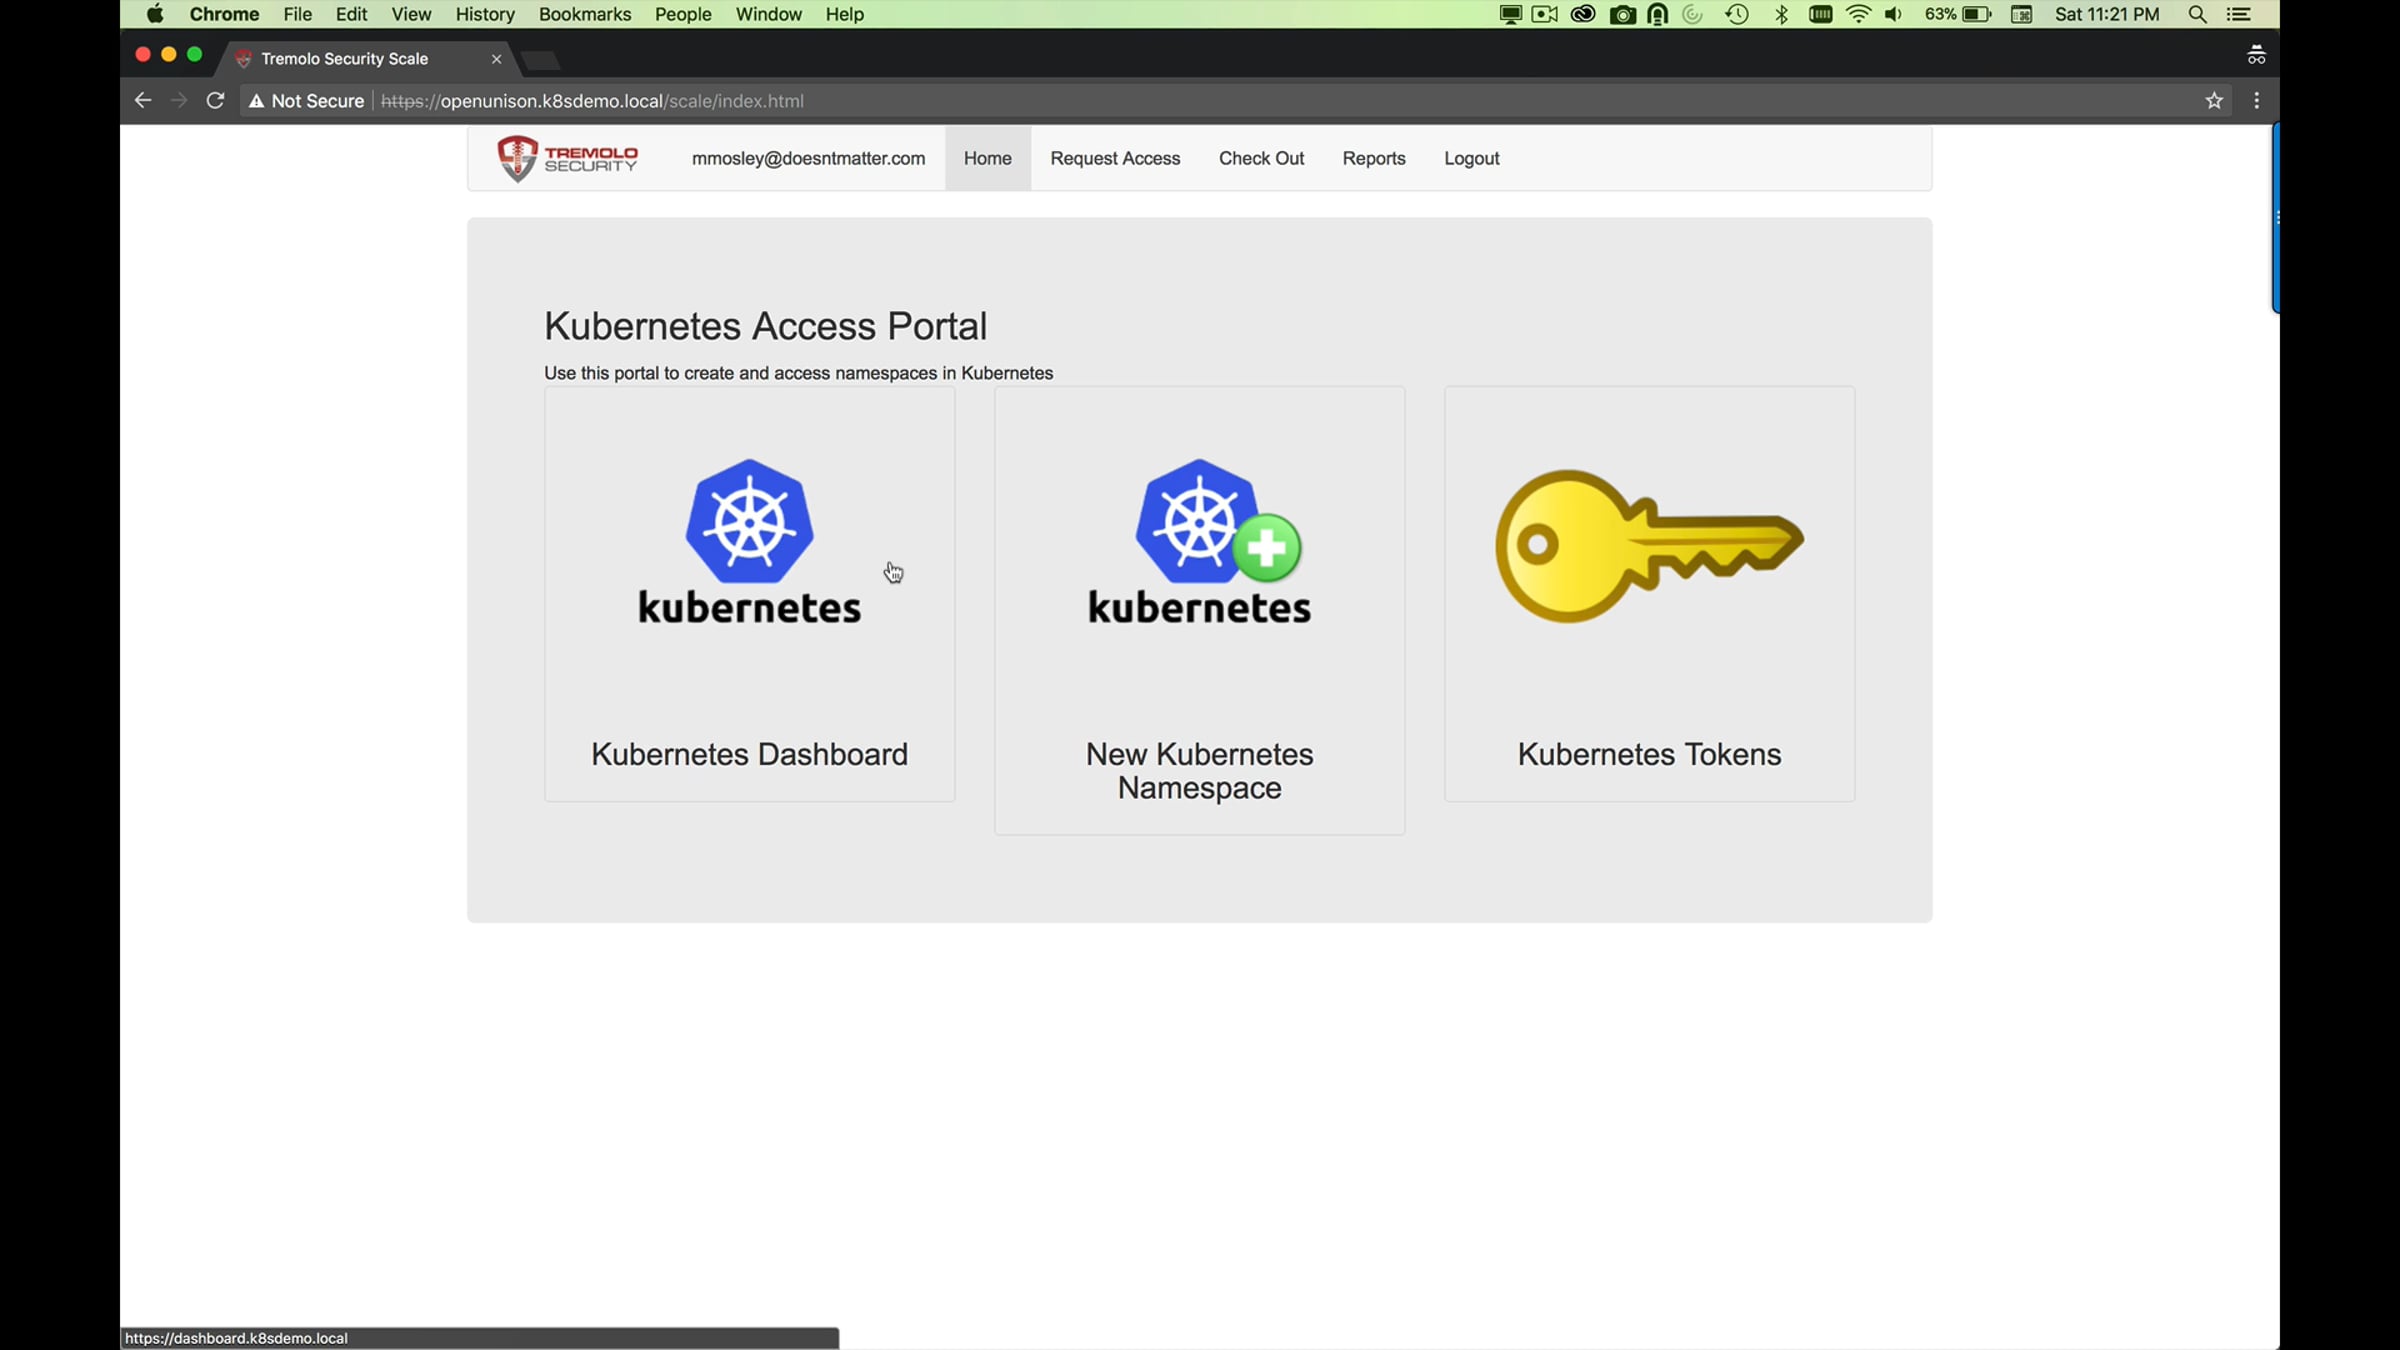Click the 'Kubernetes Access Portal' heading
The image size is (2400, 1350).
[765, 326]
